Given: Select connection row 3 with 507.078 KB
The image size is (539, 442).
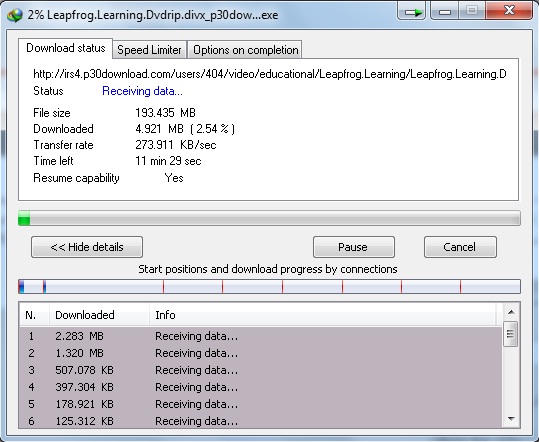Looking at the screenshot, I should coord(261,370).
